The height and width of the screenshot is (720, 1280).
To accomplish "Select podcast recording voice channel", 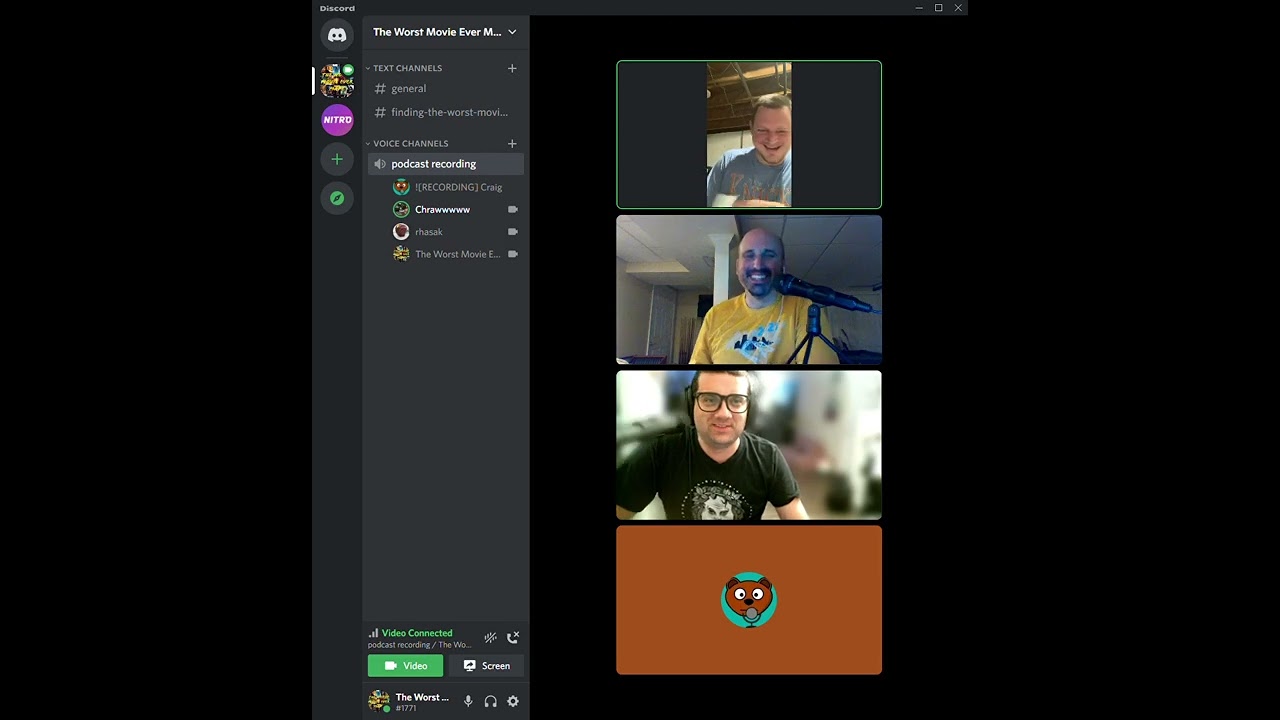I will 445,164.
